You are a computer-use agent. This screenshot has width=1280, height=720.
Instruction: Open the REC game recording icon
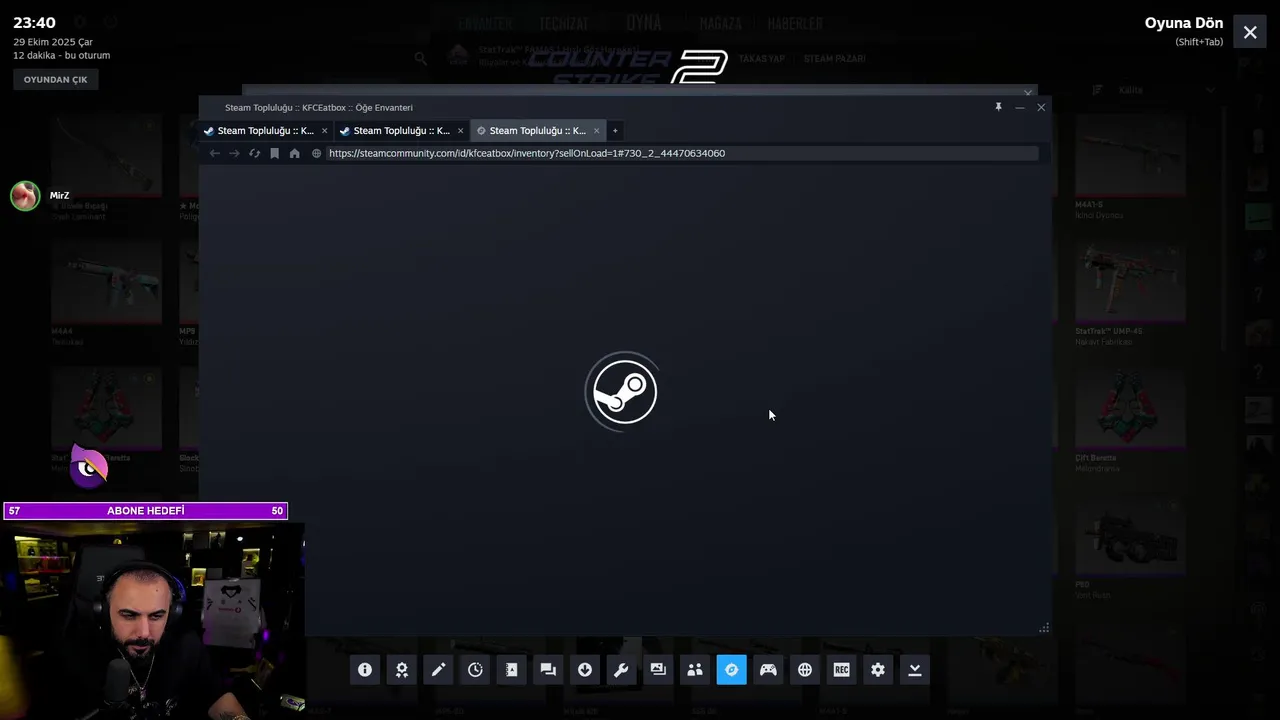click(841, 670)
